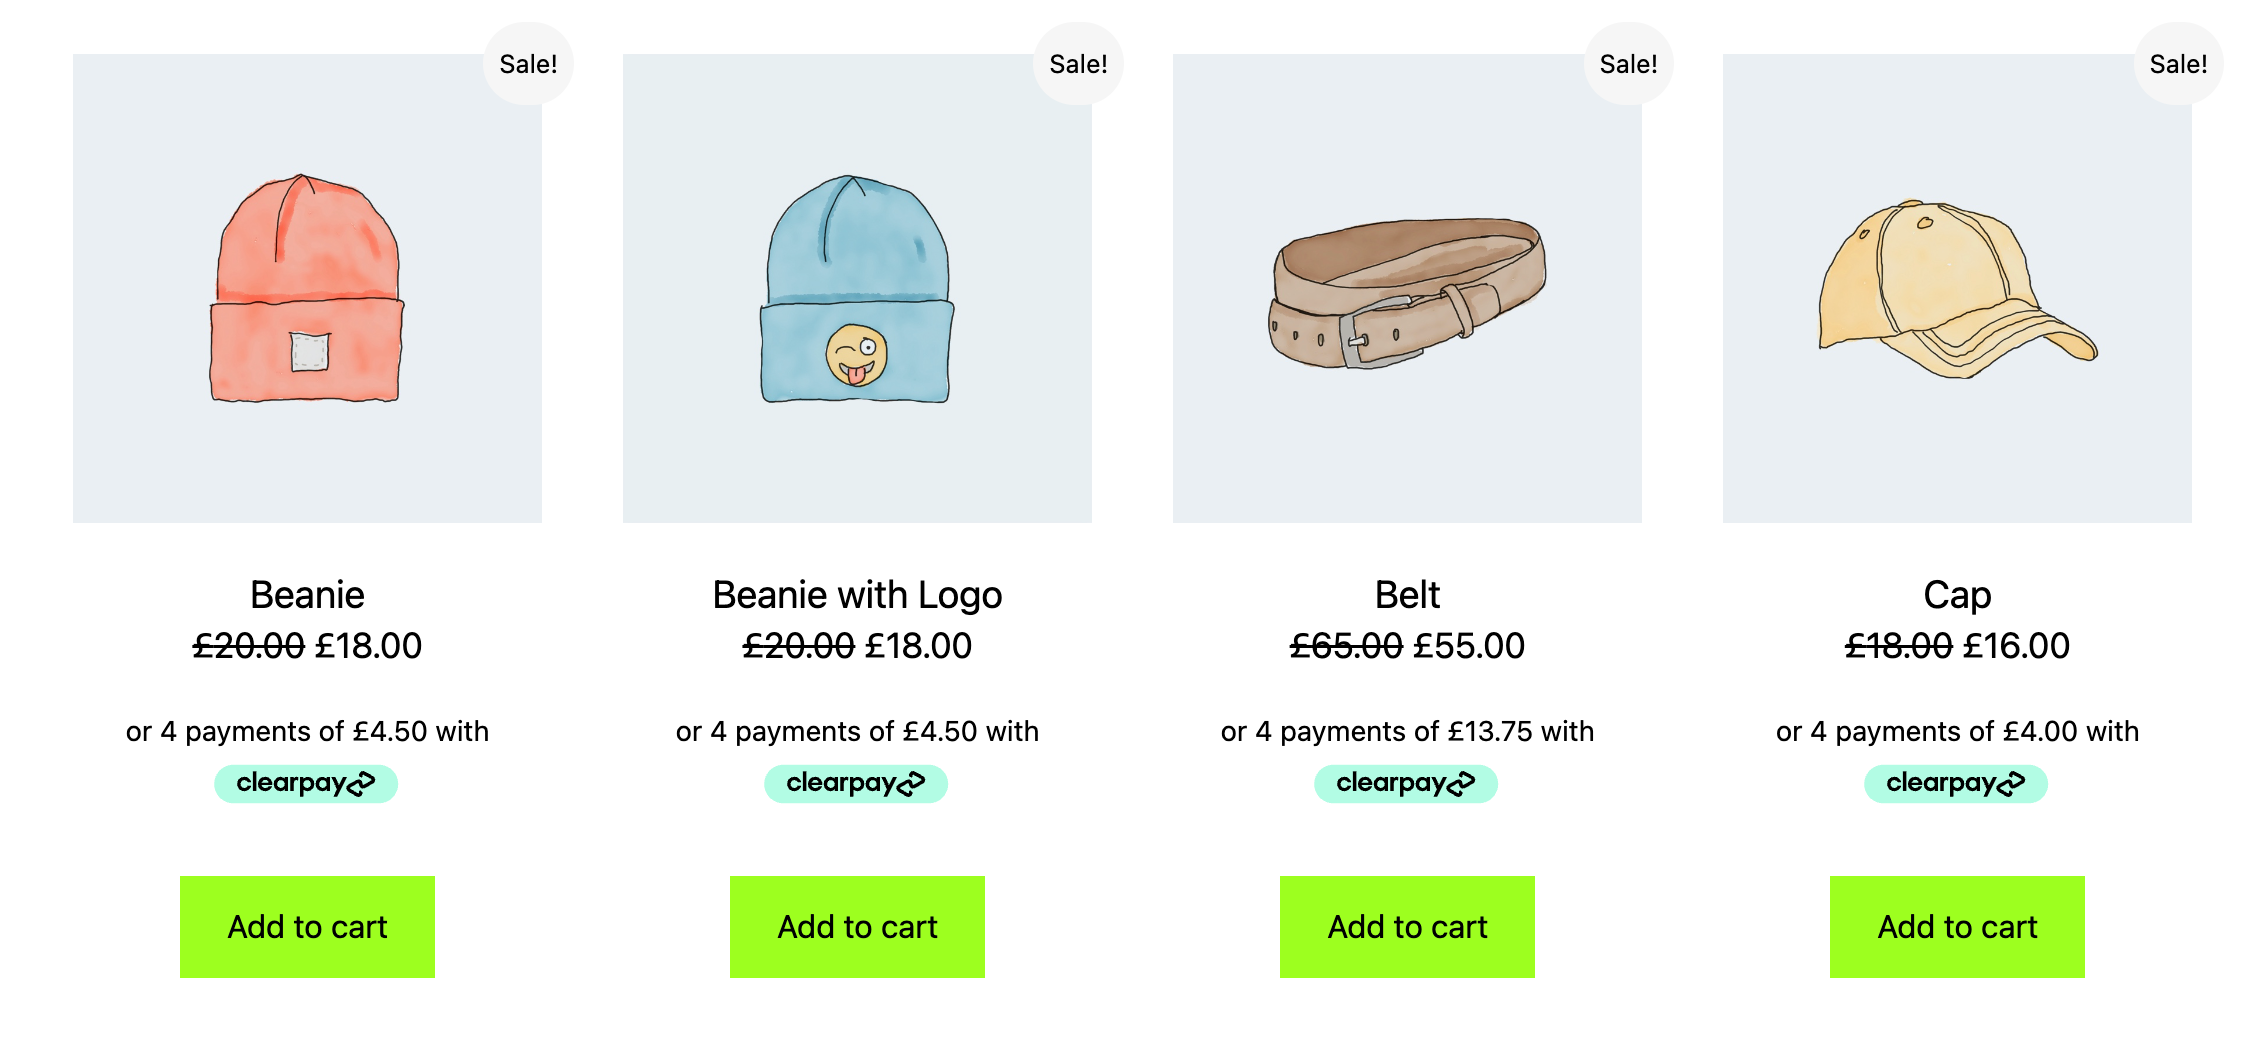2250x1050 pixels.
Task: Open the blue Beanie with Logo image
Action: click(x=857, y=289)
